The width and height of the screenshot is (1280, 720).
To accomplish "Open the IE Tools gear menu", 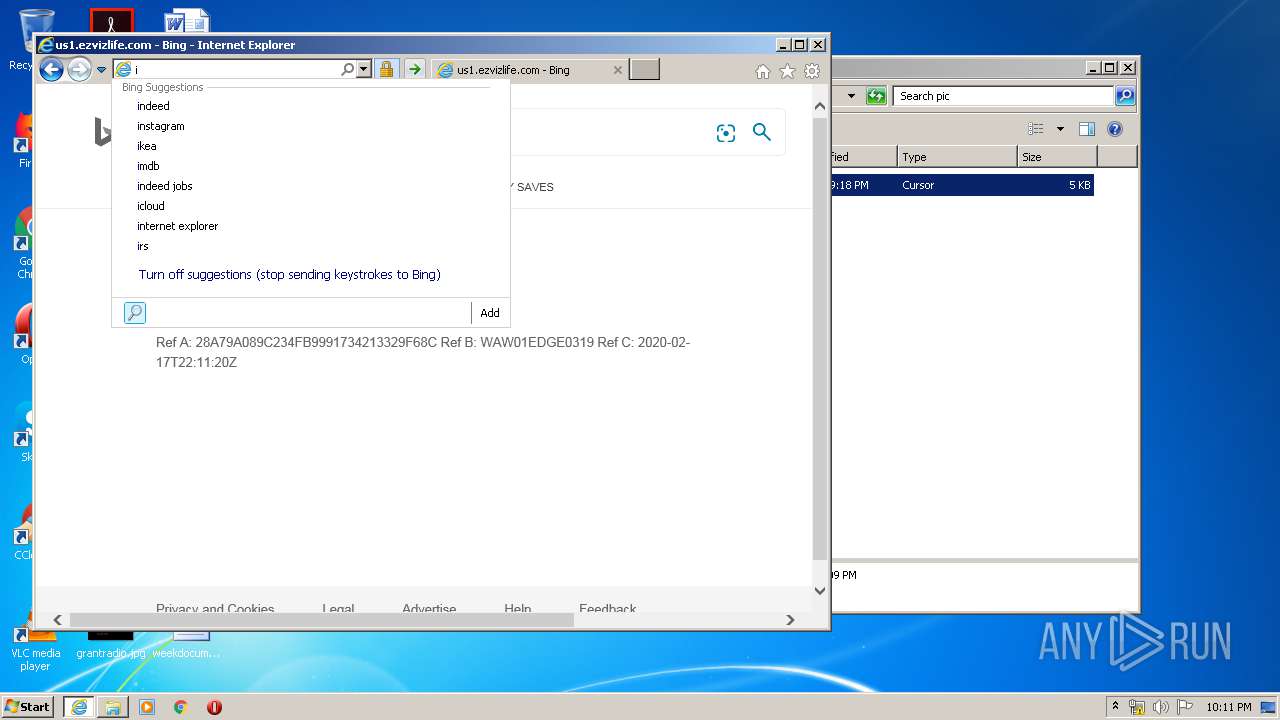I will coord(812,71).
